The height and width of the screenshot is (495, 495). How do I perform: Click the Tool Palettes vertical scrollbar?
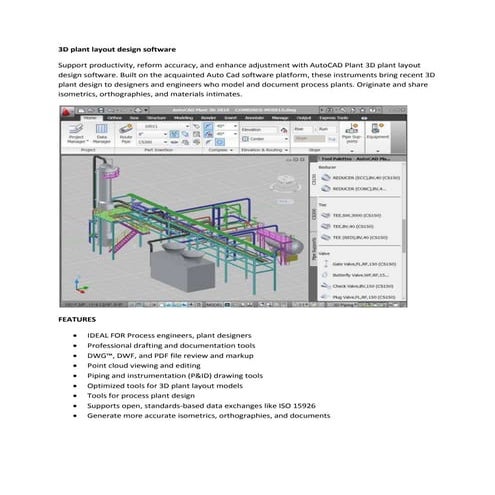[404, 231]
